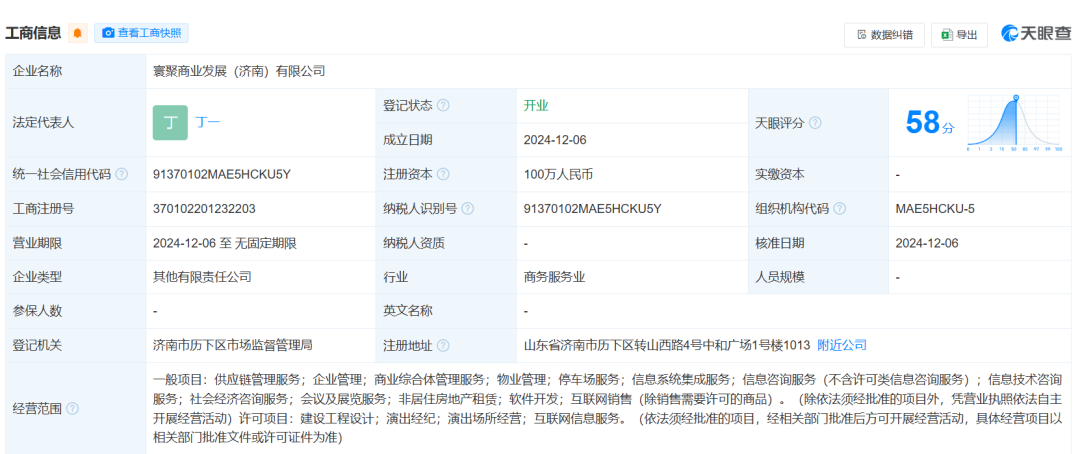The image size is (1080, 454).
Task: Click help icon beside 统一社会信用代码
Action: (122, 174)
